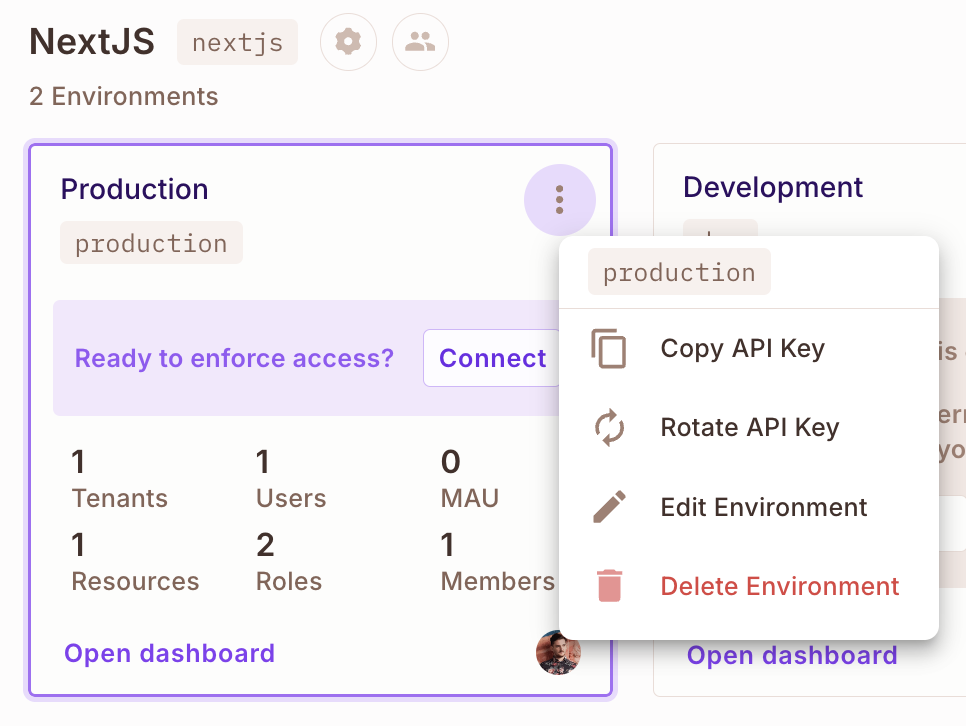Select Copy API Key from the menu
This screenshot has height=726, width=966.
pos(742,349)
